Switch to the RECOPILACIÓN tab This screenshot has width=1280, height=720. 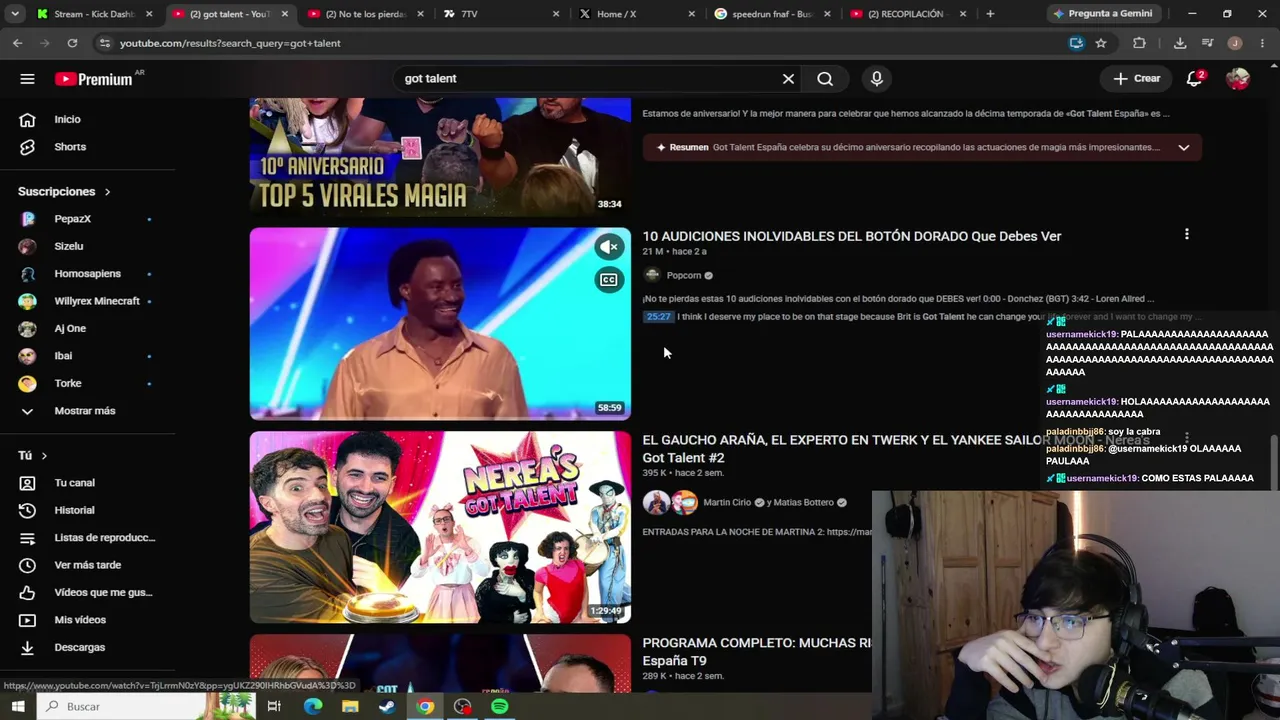click(x=905, y=14)
